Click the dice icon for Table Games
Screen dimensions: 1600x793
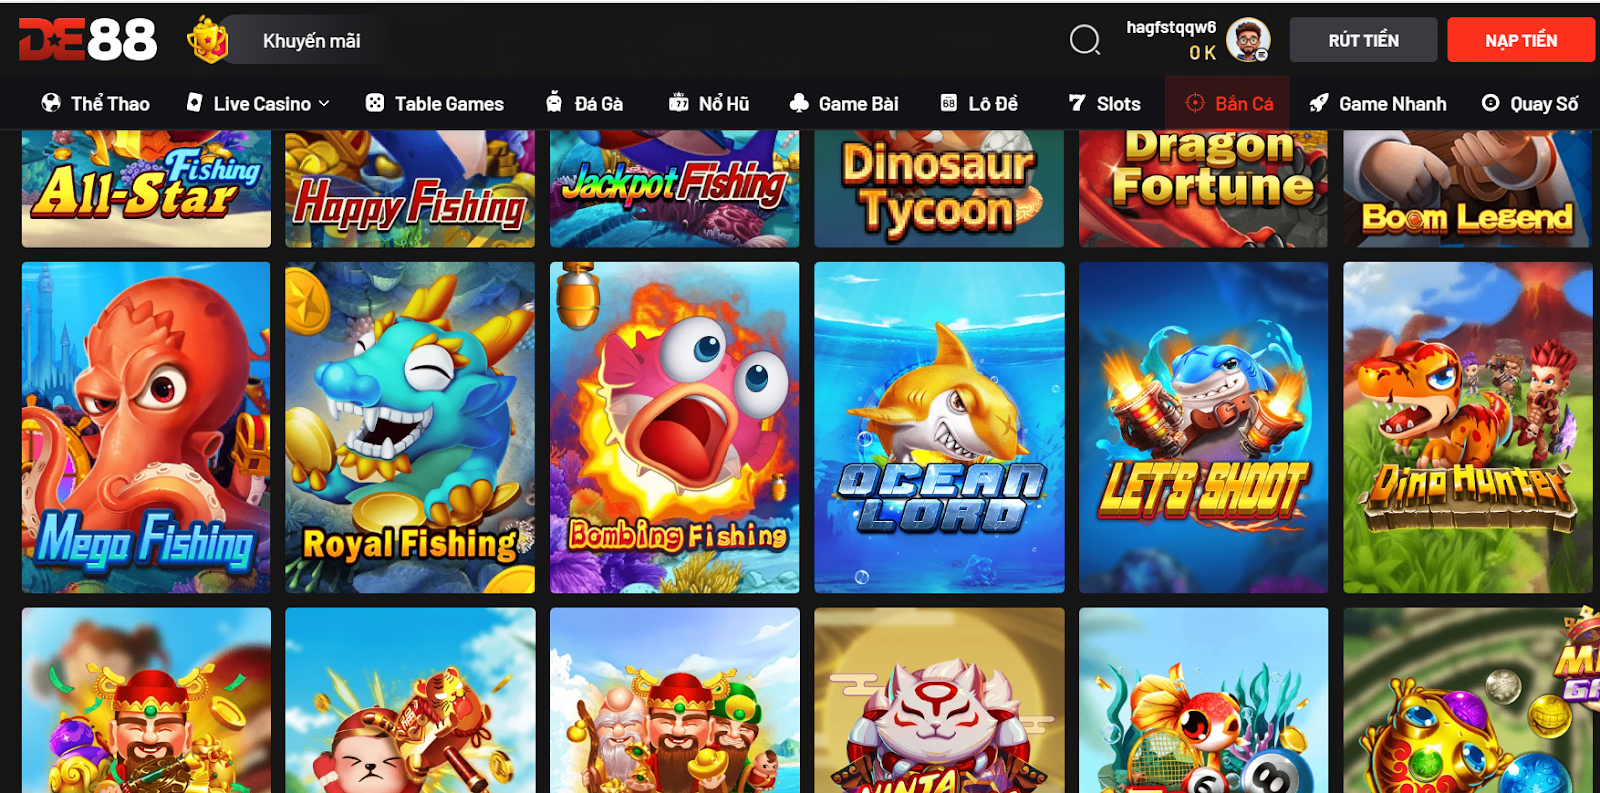coord(375,103)
